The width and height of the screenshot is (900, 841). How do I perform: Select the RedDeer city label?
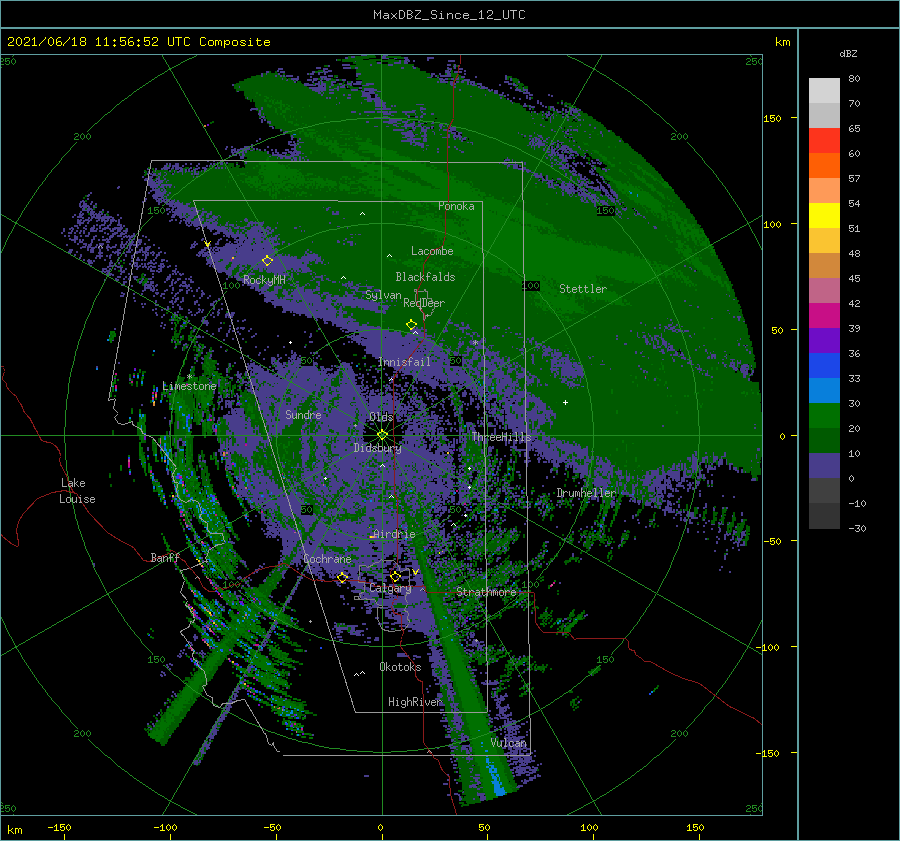click(424, 303)
